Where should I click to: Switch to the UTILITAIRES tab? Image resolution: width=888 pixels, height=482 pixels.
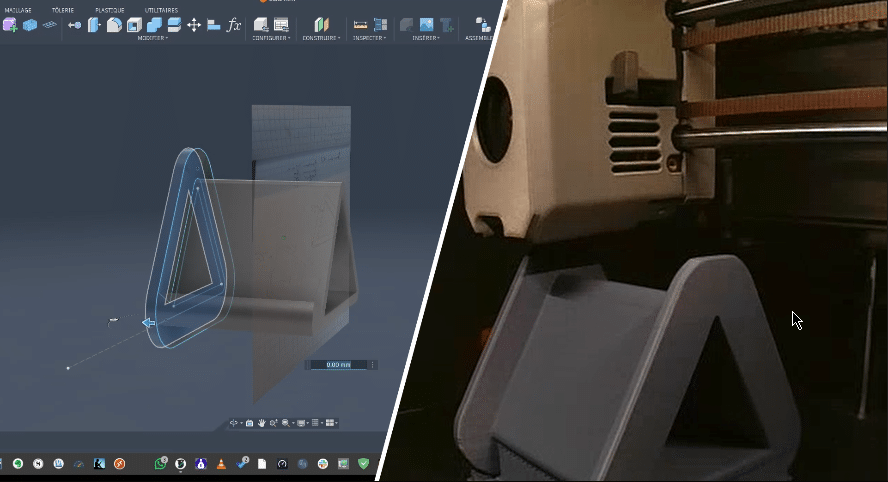tap(161, 10)
